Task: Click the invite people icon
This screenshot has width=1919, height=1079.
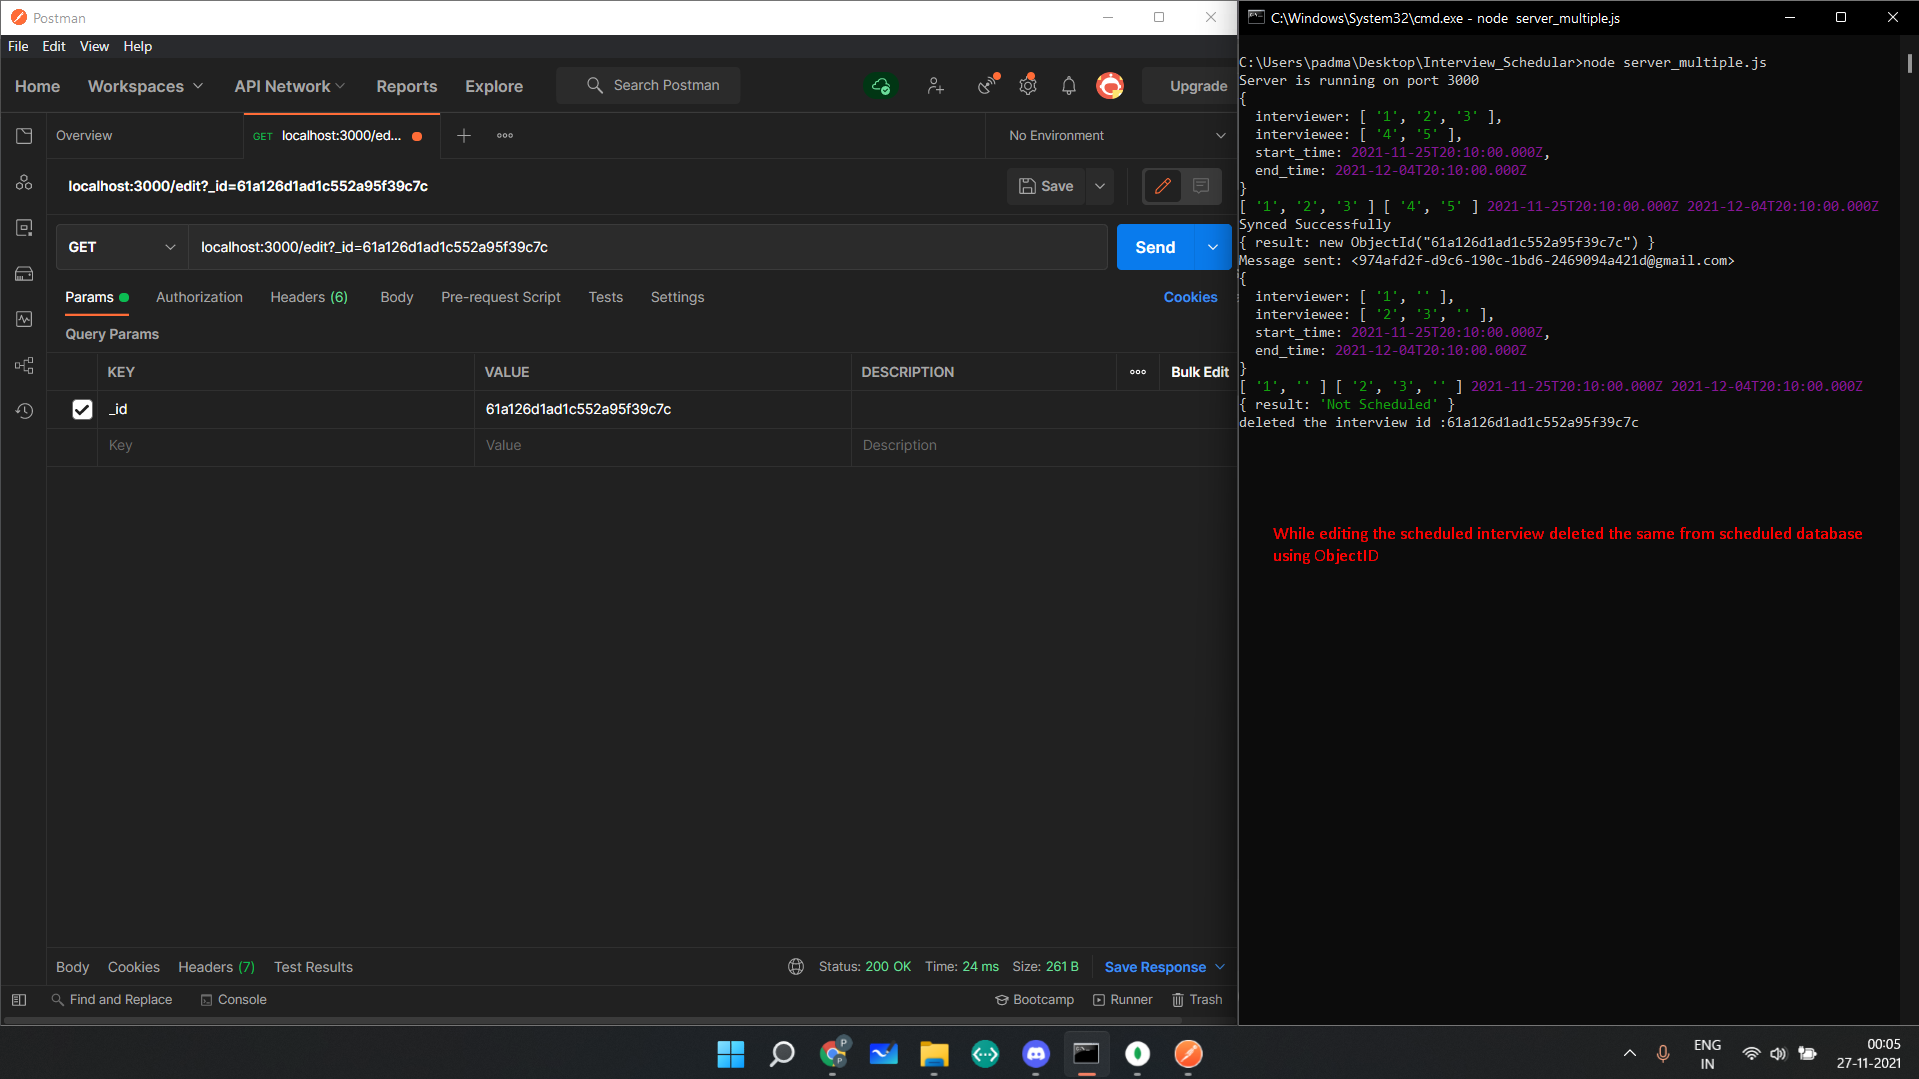Action: [x=935, y=86]
